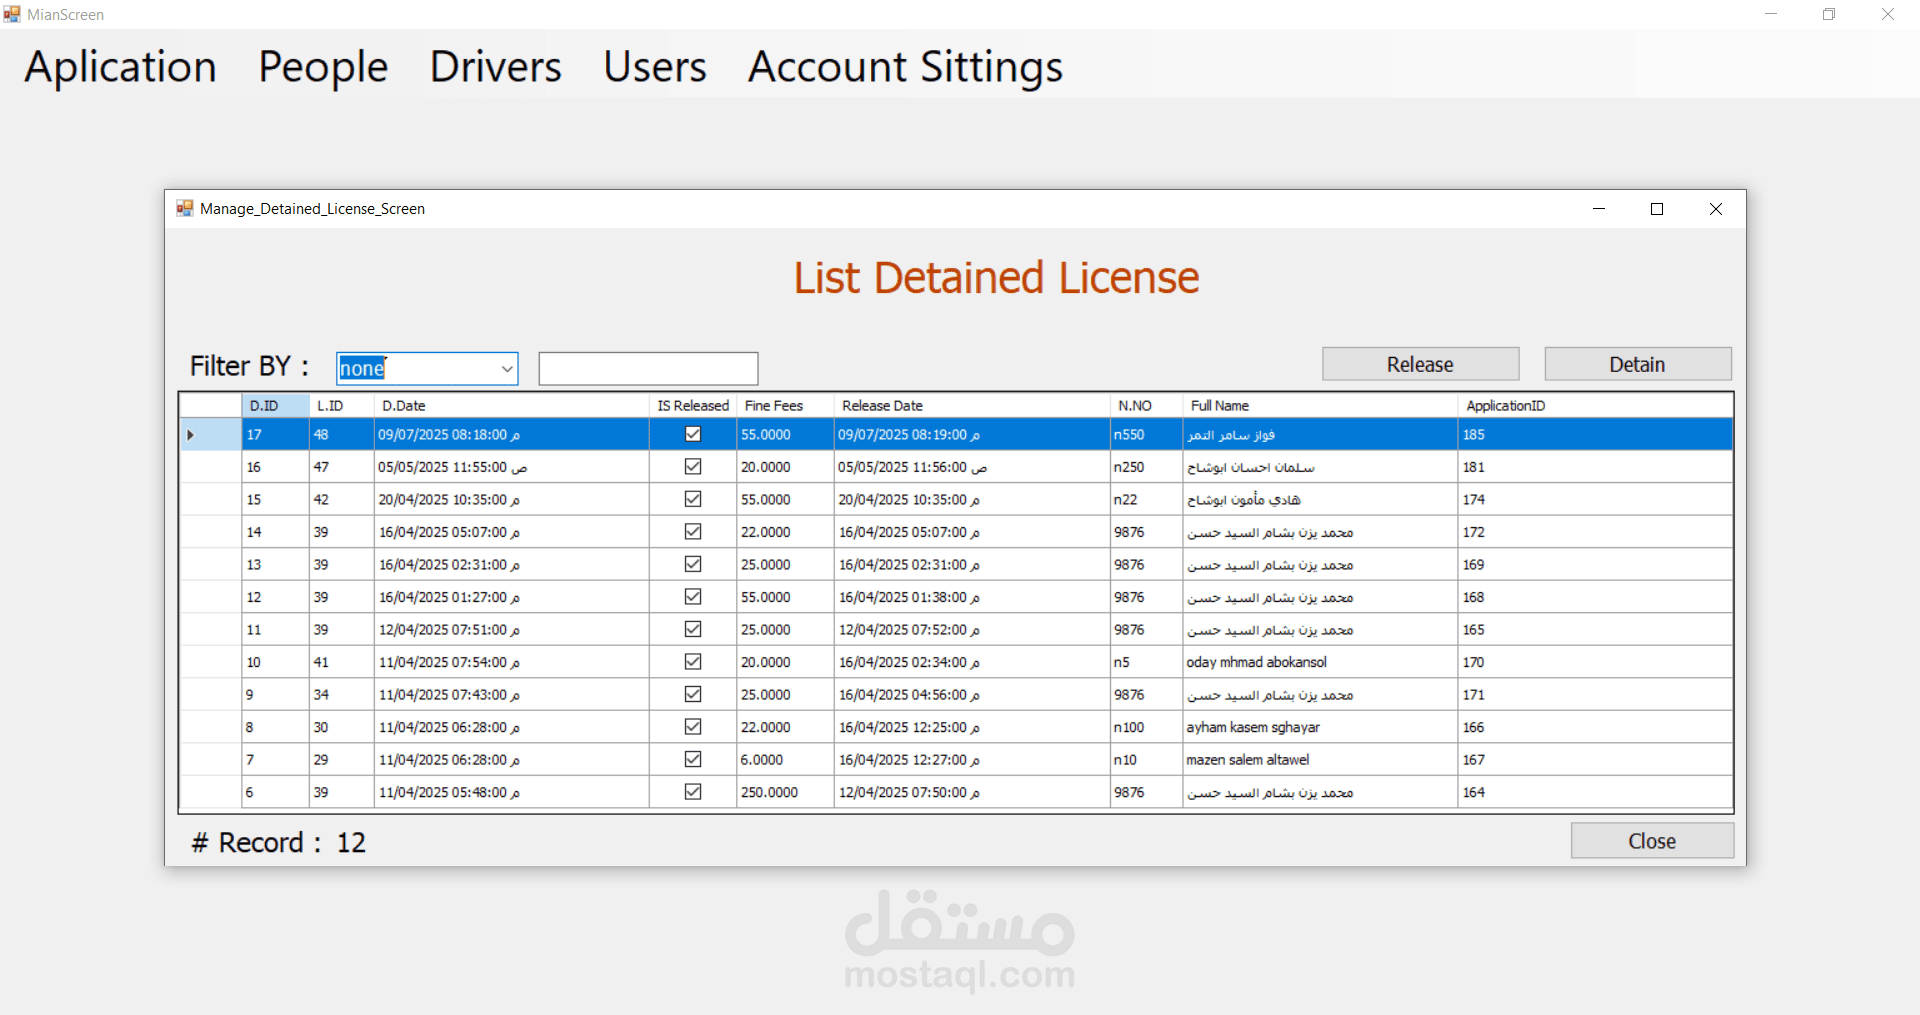Toggle Is Released checkbox for D.ID 15
Image resolution: width=1920 pixels, height=1015 pixels.
[693, 499]
